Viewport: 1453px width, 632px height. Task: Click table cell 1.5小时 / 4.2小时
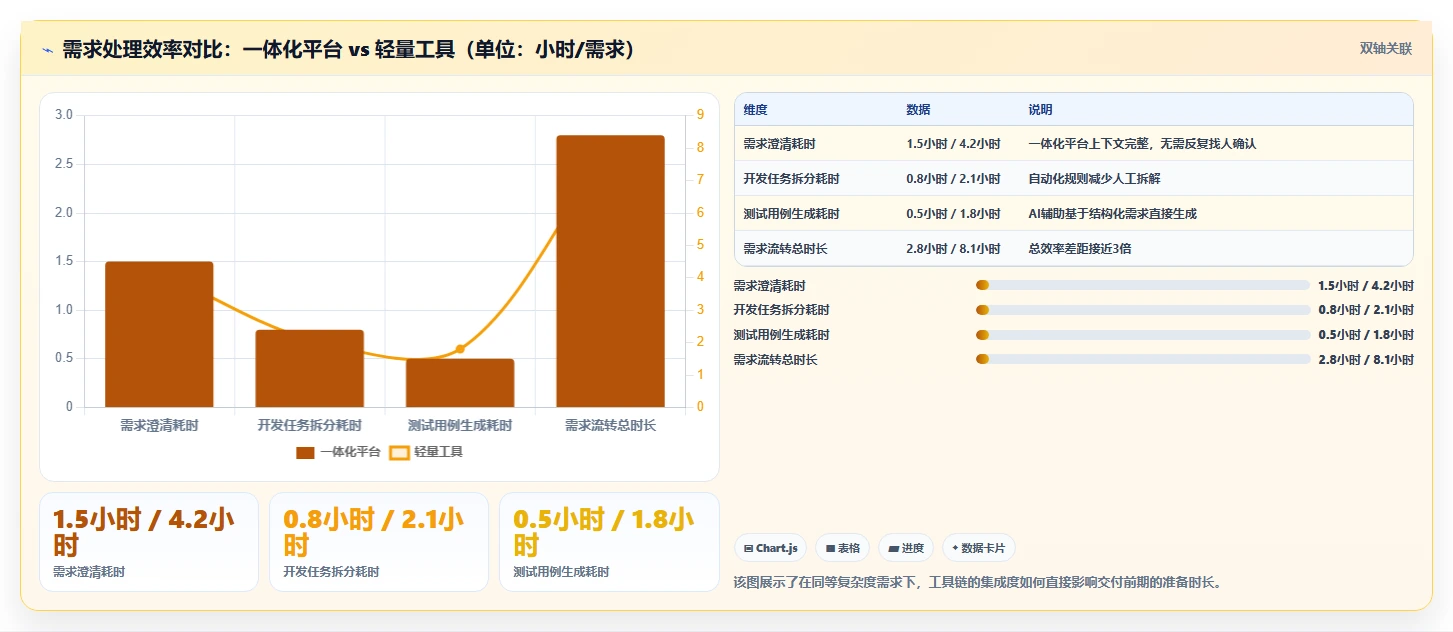click(953, 144)
